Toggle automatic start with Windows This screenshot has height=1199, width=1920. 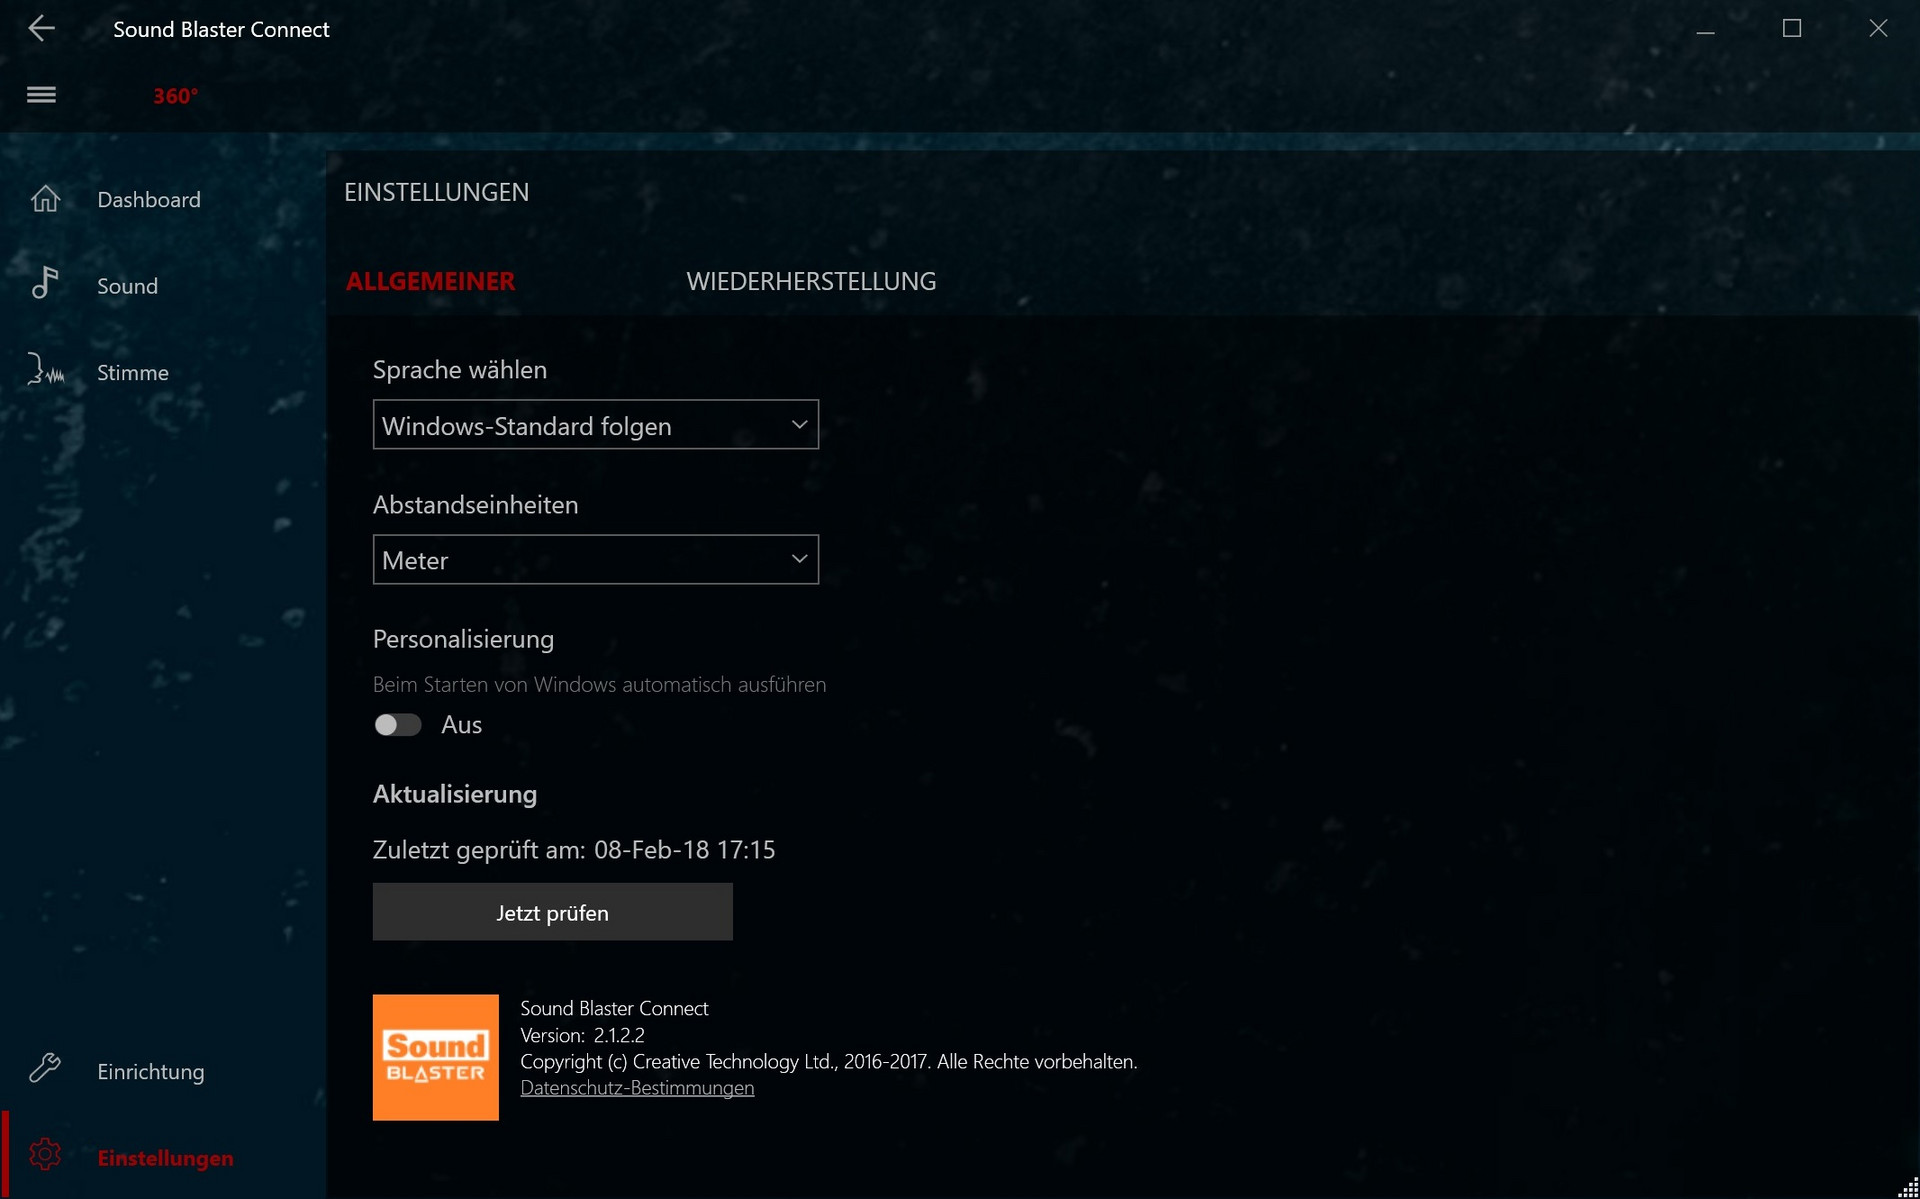click(398, 725)
